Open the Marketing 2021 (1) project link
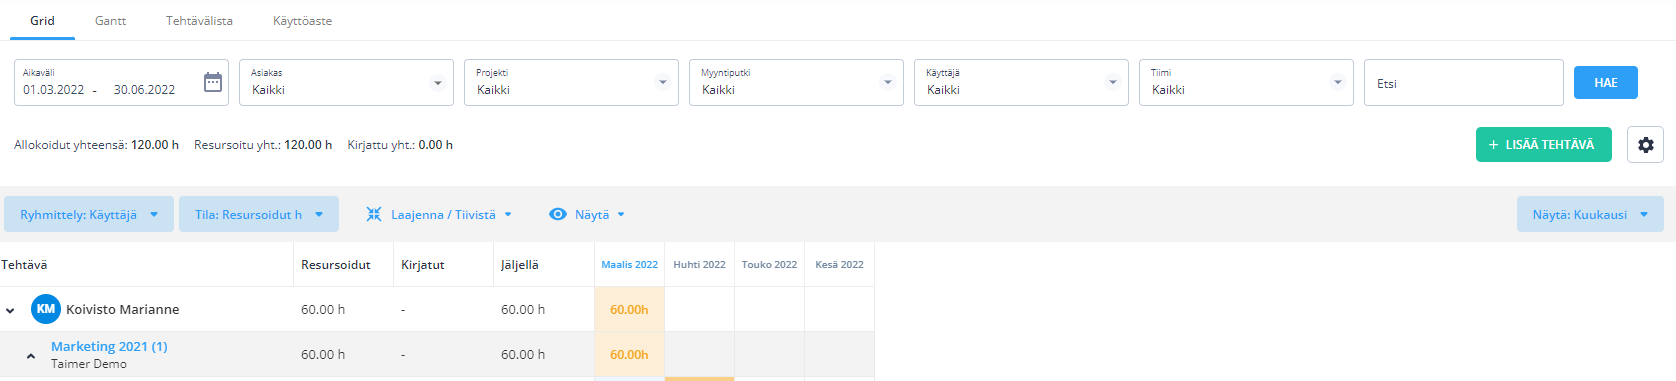The height and width of the screenshot is (381, 1676). 109,346
